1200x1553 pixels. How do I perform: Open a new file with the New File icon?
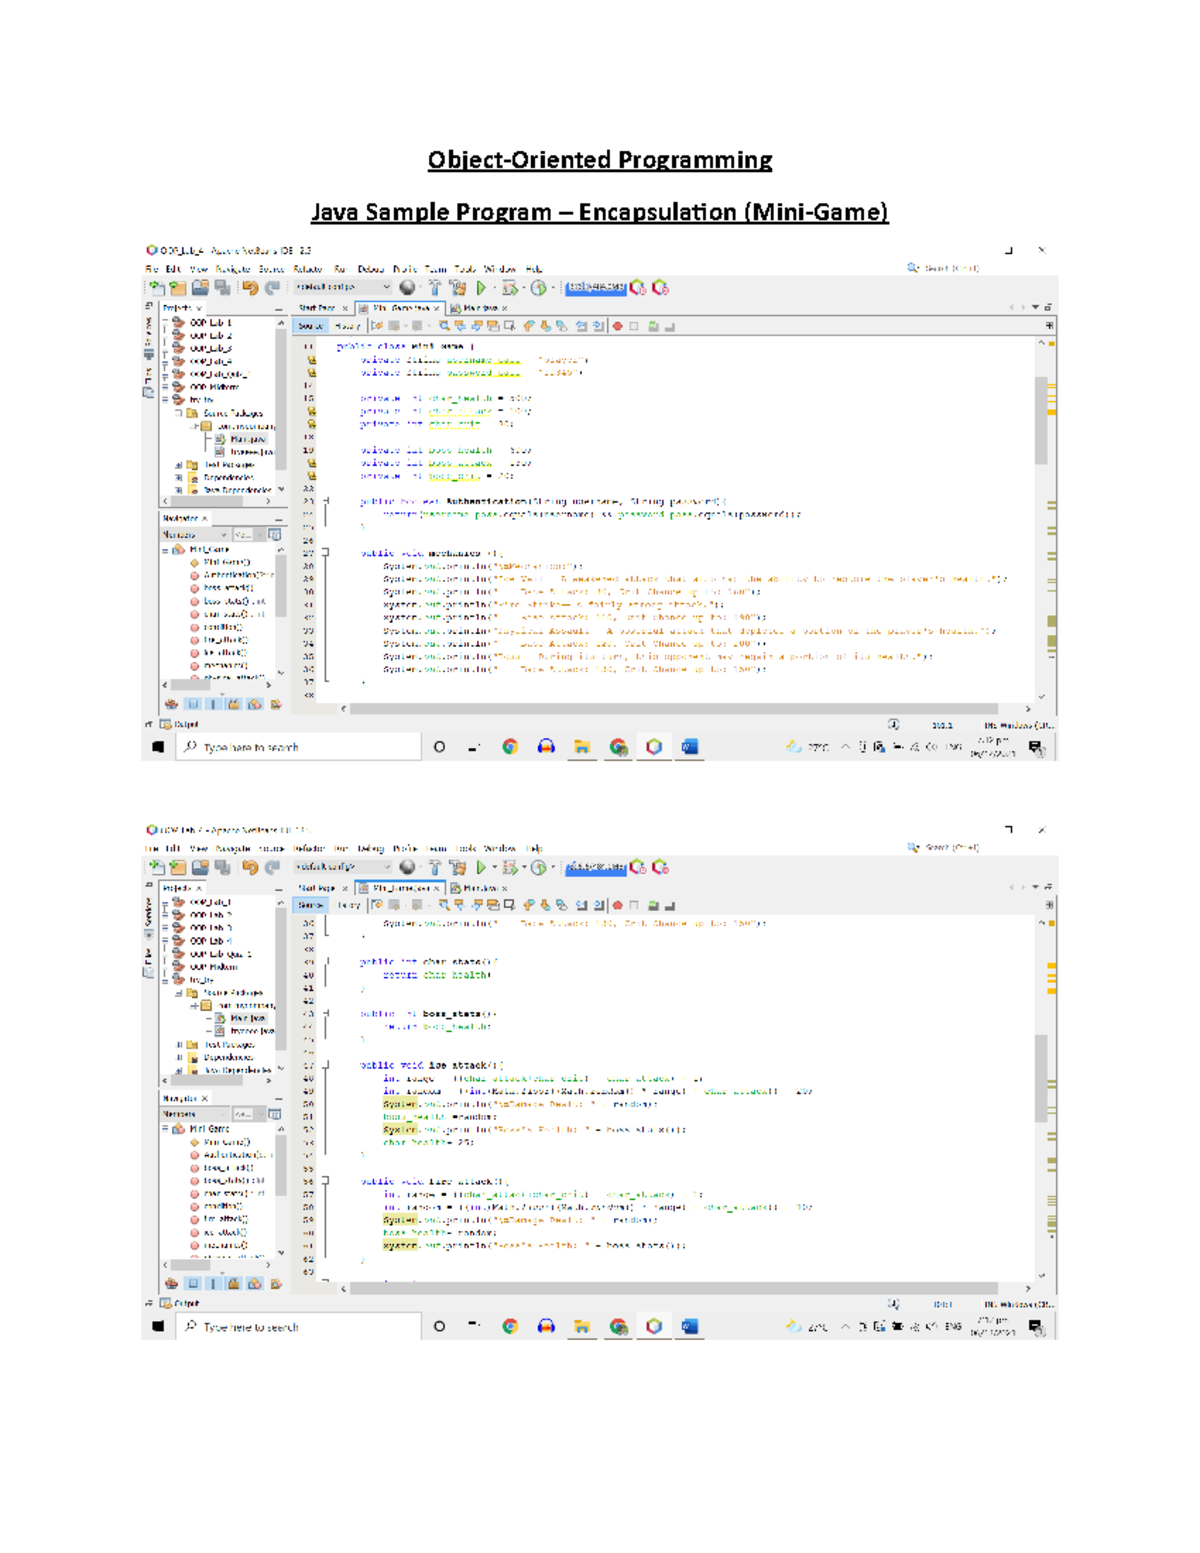pyautogui.click(x=157, y=288)
